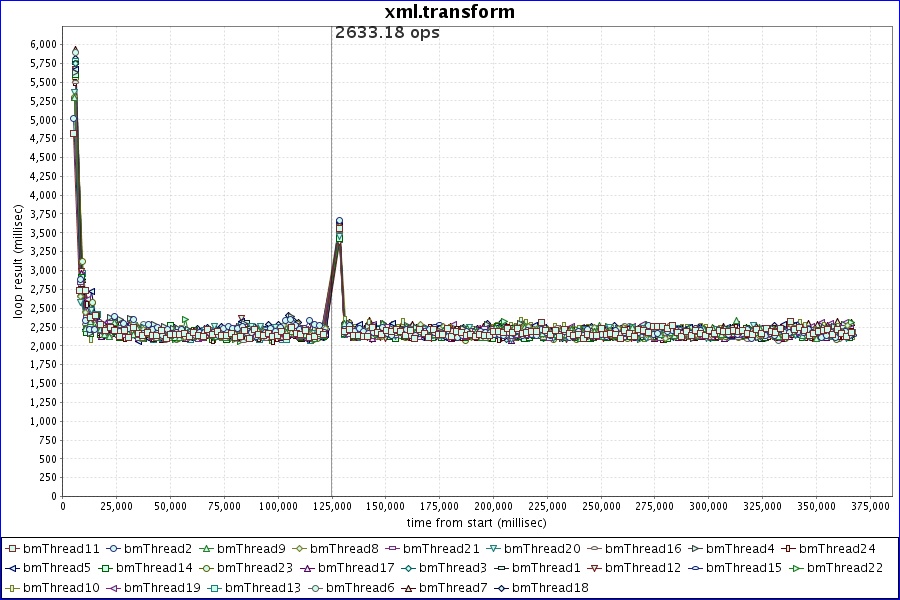Select the bmThread16 legend entry
Screen dimensions: 900x600
coord(643,548)
